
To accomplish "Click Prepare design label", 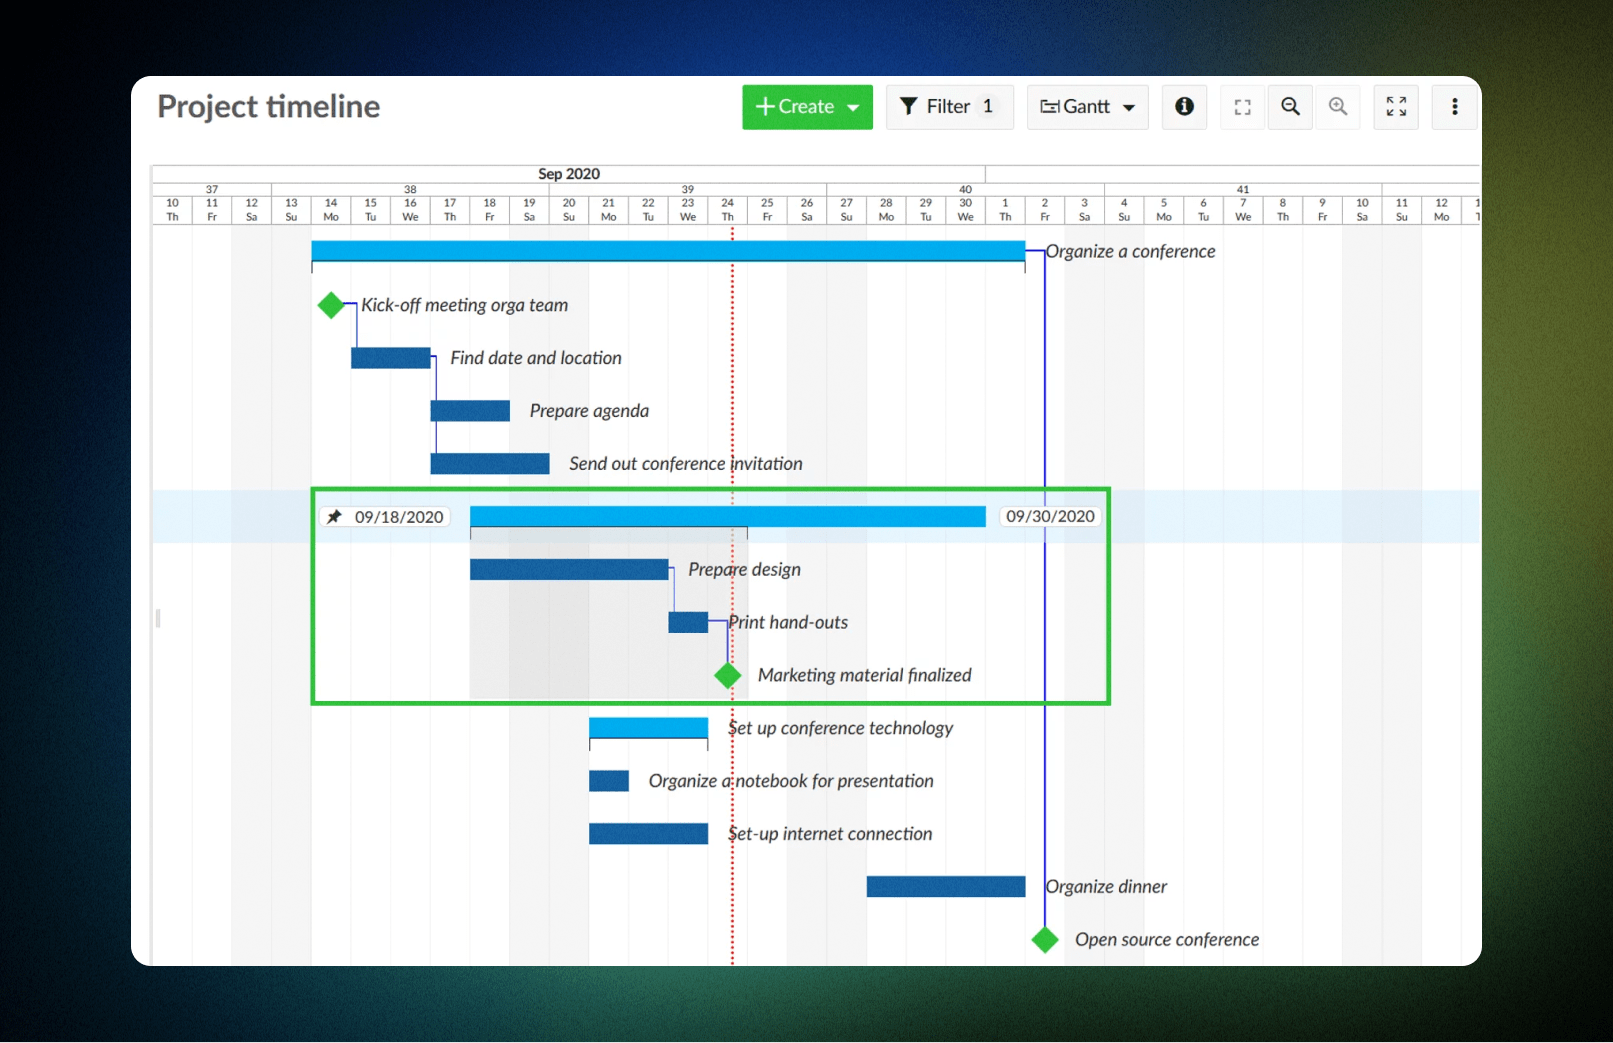I will (745, 570).
